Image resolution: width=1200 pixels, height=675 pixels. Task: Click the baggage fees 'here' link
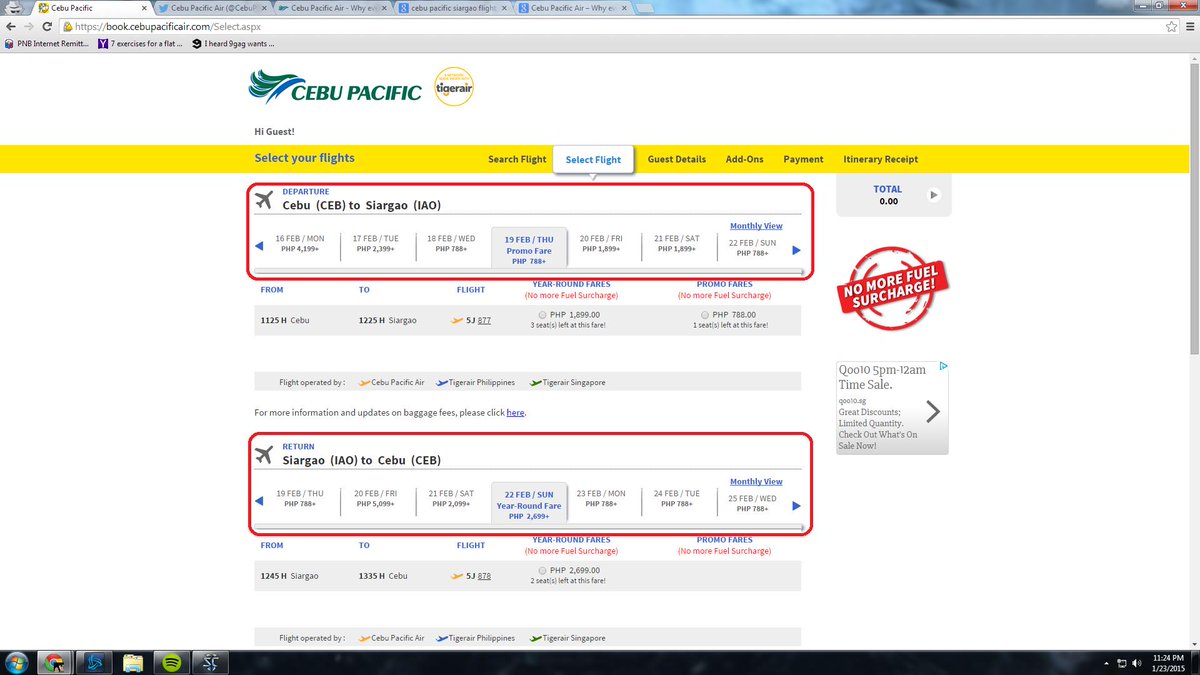[514, 412]
